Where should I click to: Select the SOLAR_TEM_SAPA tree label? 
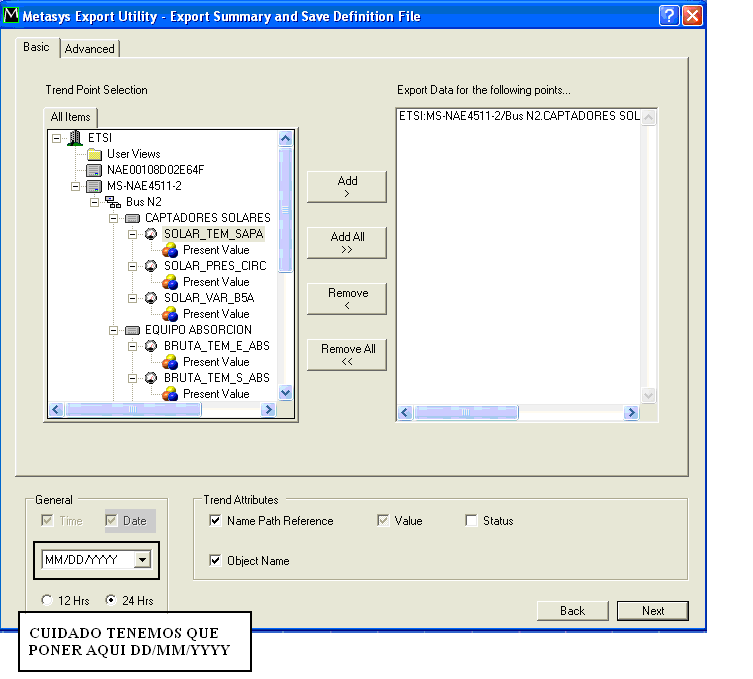coord(214,234)
